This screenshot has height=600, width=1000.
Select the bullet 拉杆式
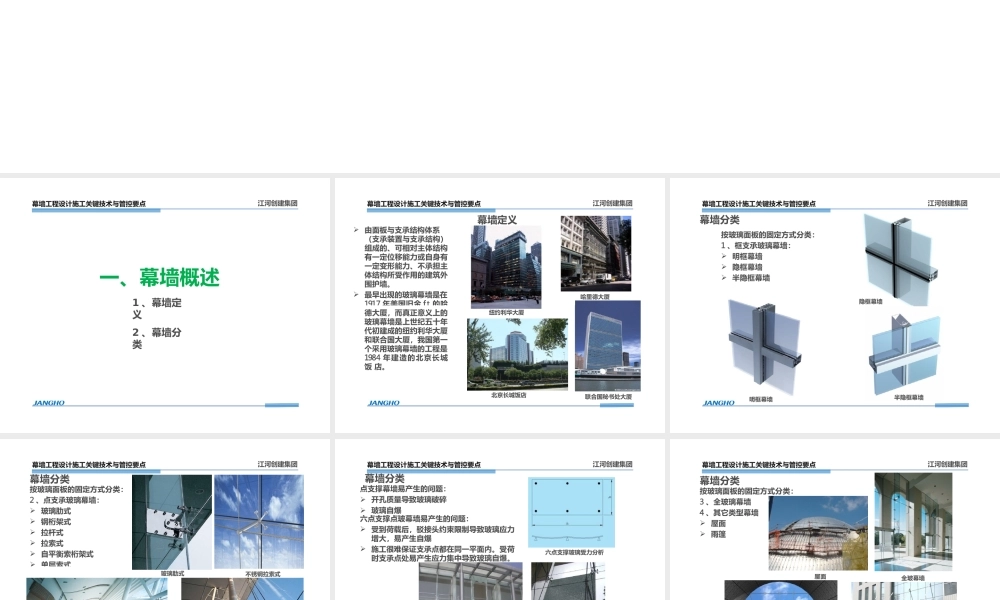click(52, 532)
